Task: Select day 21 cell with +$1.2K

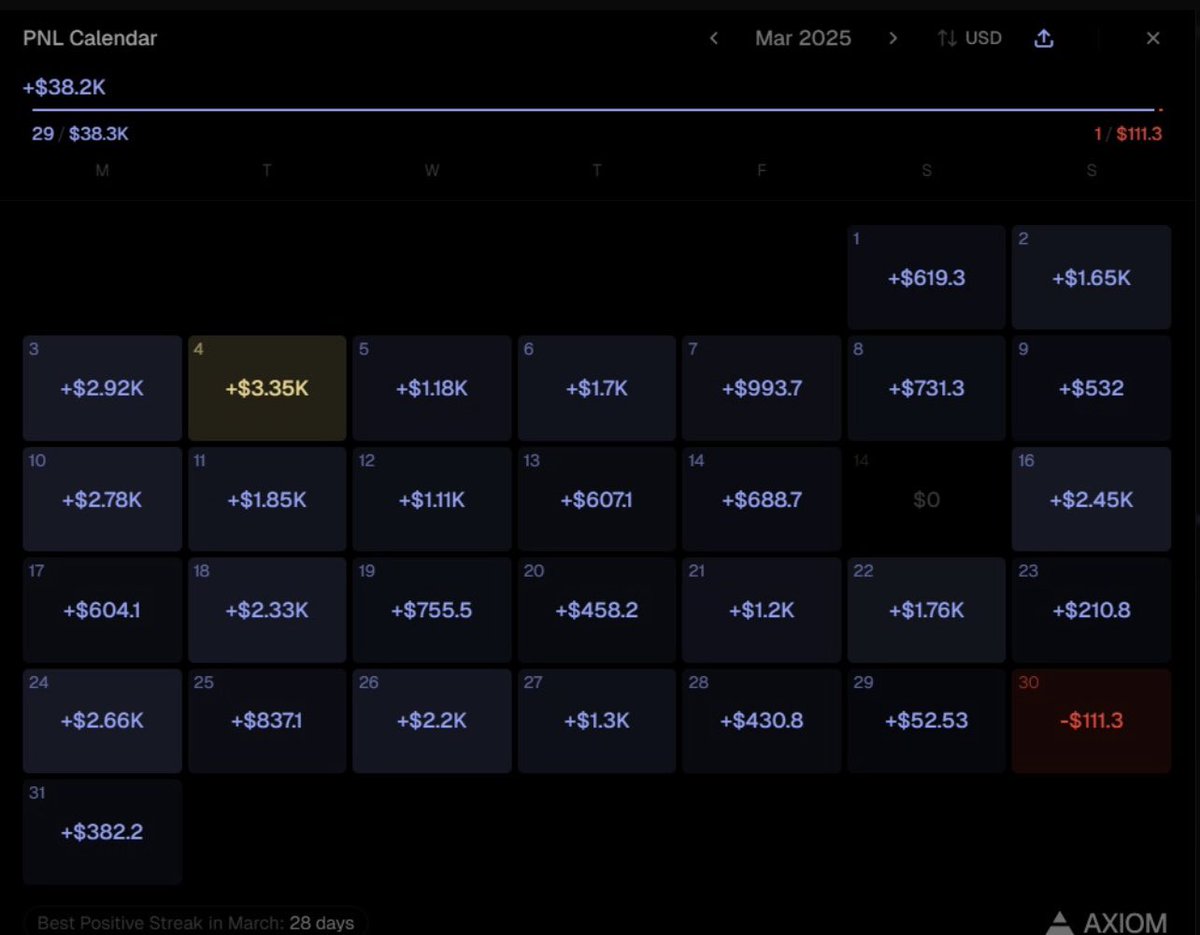Action: pyautogui.click(x=762, y=610)
